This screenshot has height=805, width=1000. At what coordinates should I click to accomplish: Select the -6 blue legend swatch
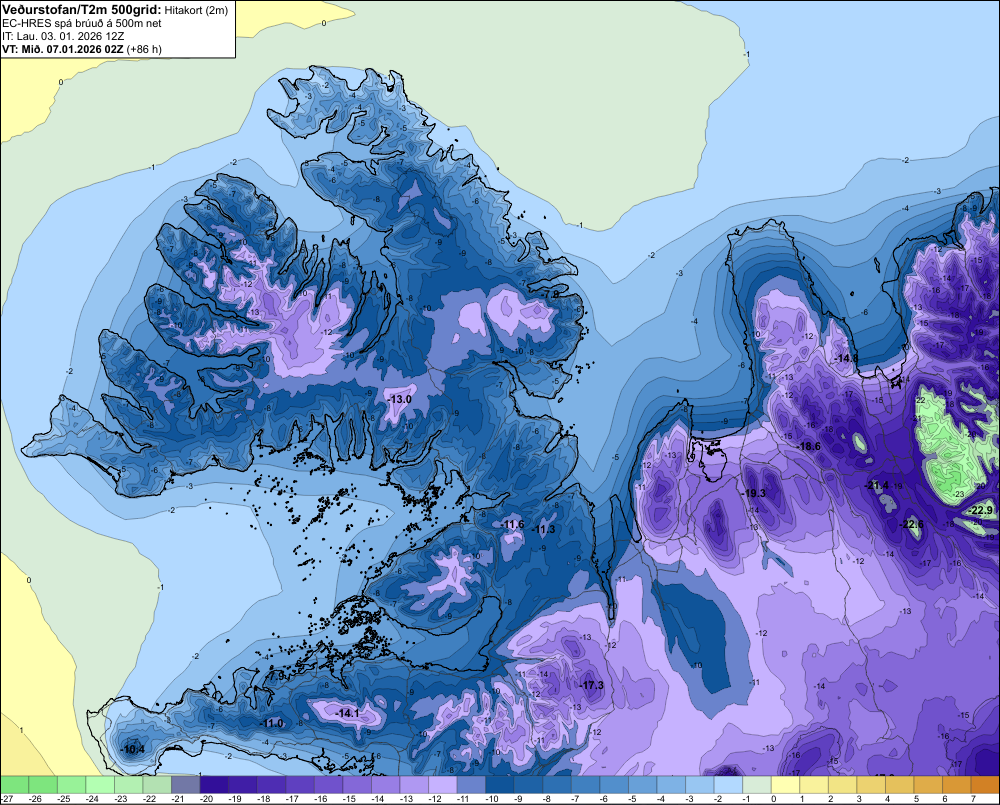614,785
